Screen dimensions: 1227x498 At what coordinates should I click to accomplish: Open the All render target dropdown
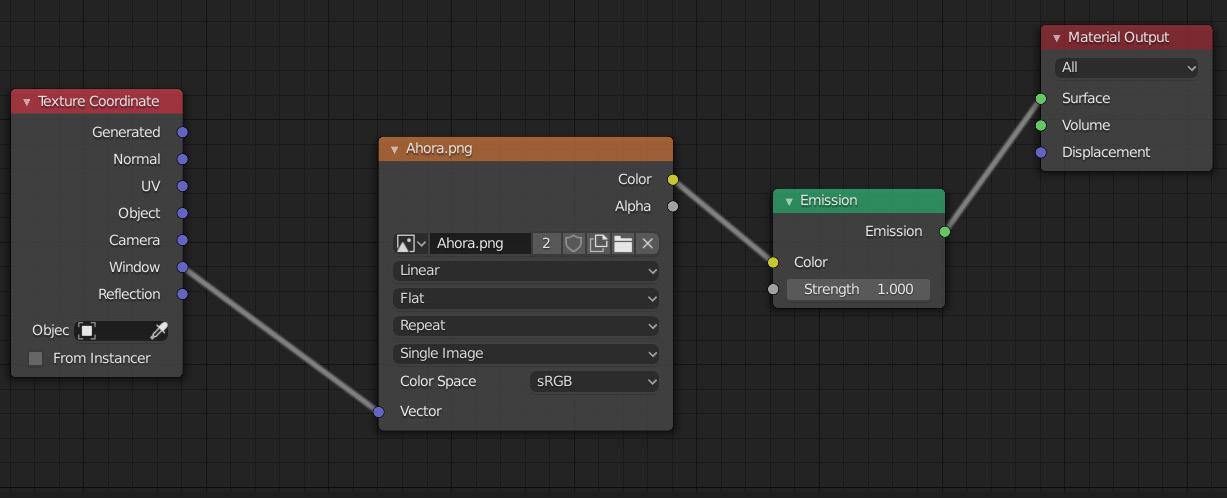[x=1127, y=67]
